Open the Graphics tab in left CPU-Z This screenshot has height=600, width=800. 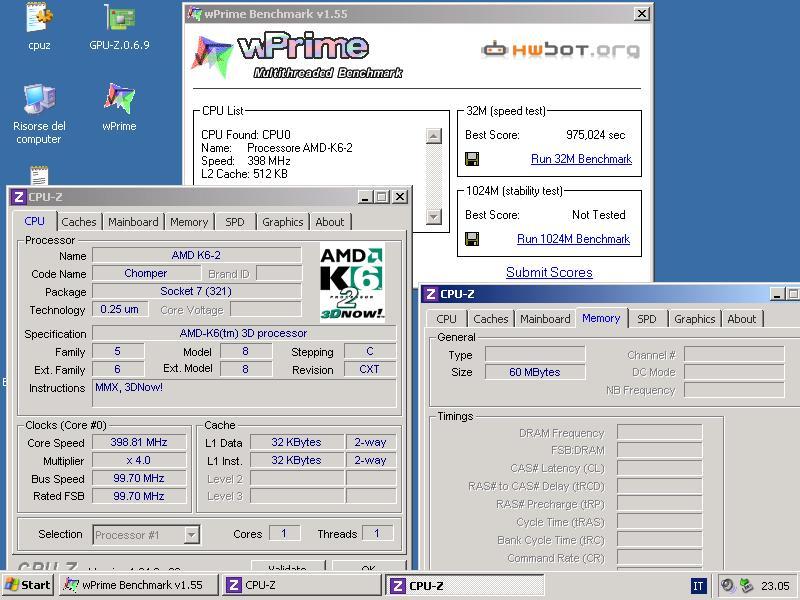[x=283, y=222]
